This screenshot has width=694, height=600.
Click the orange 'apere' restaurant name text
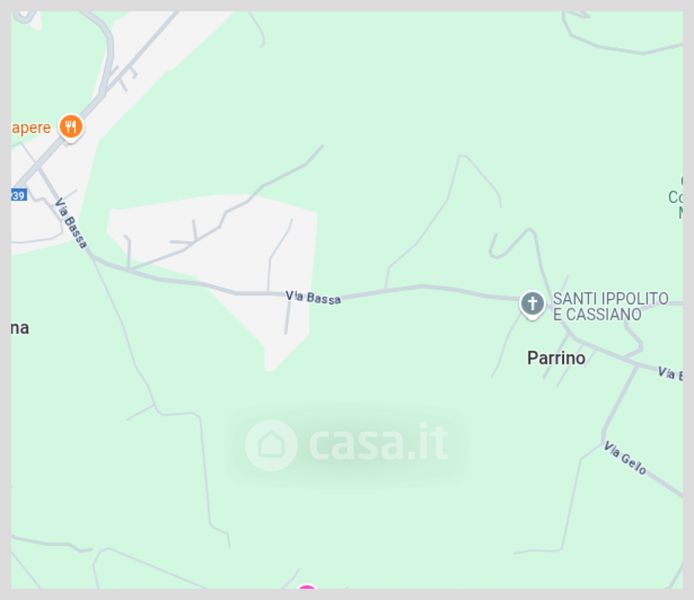31,128
